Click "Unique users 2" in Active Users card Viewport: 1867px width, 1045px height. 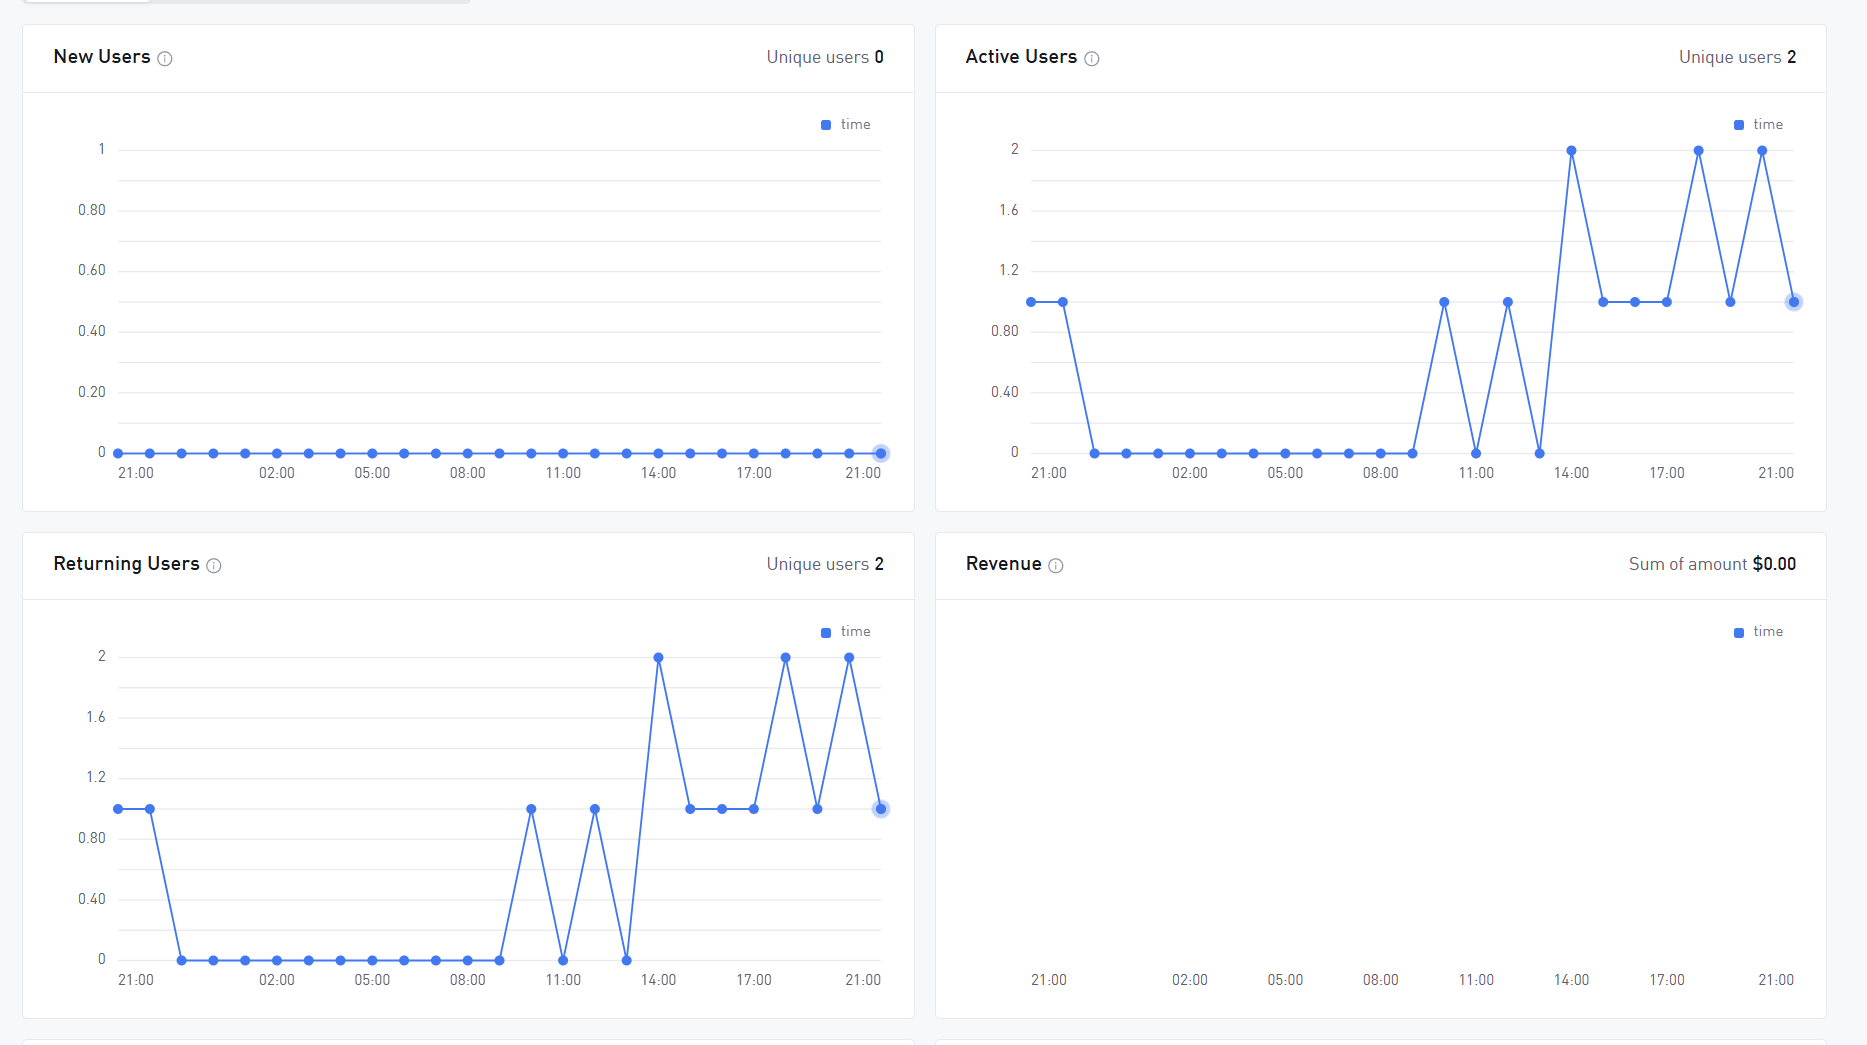coord(1737,57)
